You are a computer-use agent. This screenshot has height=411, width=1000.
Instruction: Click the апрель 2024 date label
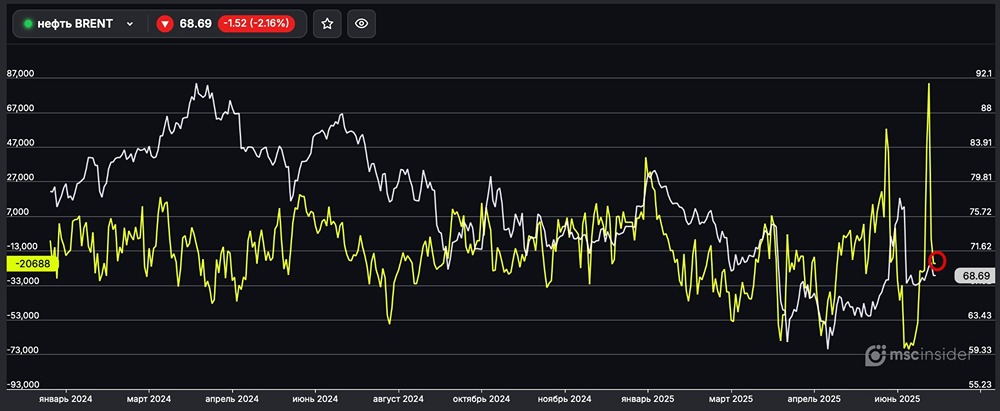click(x=232, y=399)
